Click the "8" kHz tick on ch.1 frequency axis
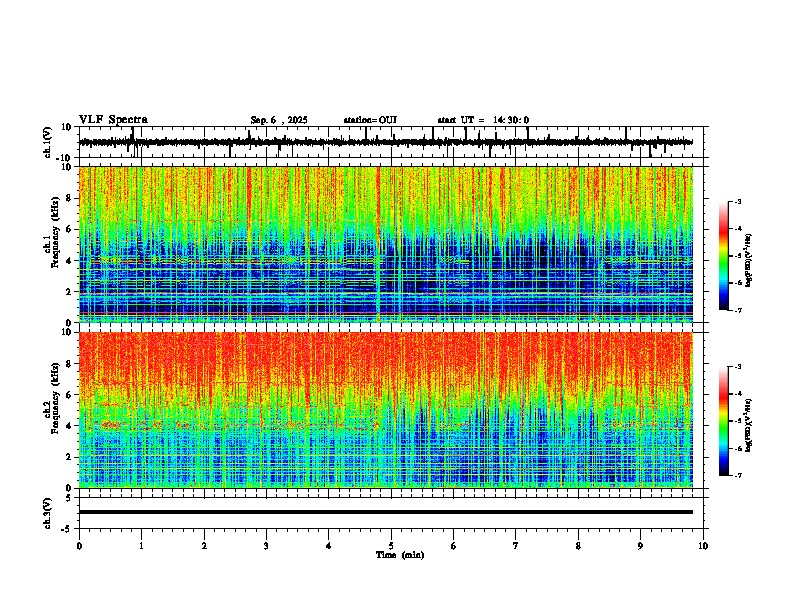 [x=71, y=198]
